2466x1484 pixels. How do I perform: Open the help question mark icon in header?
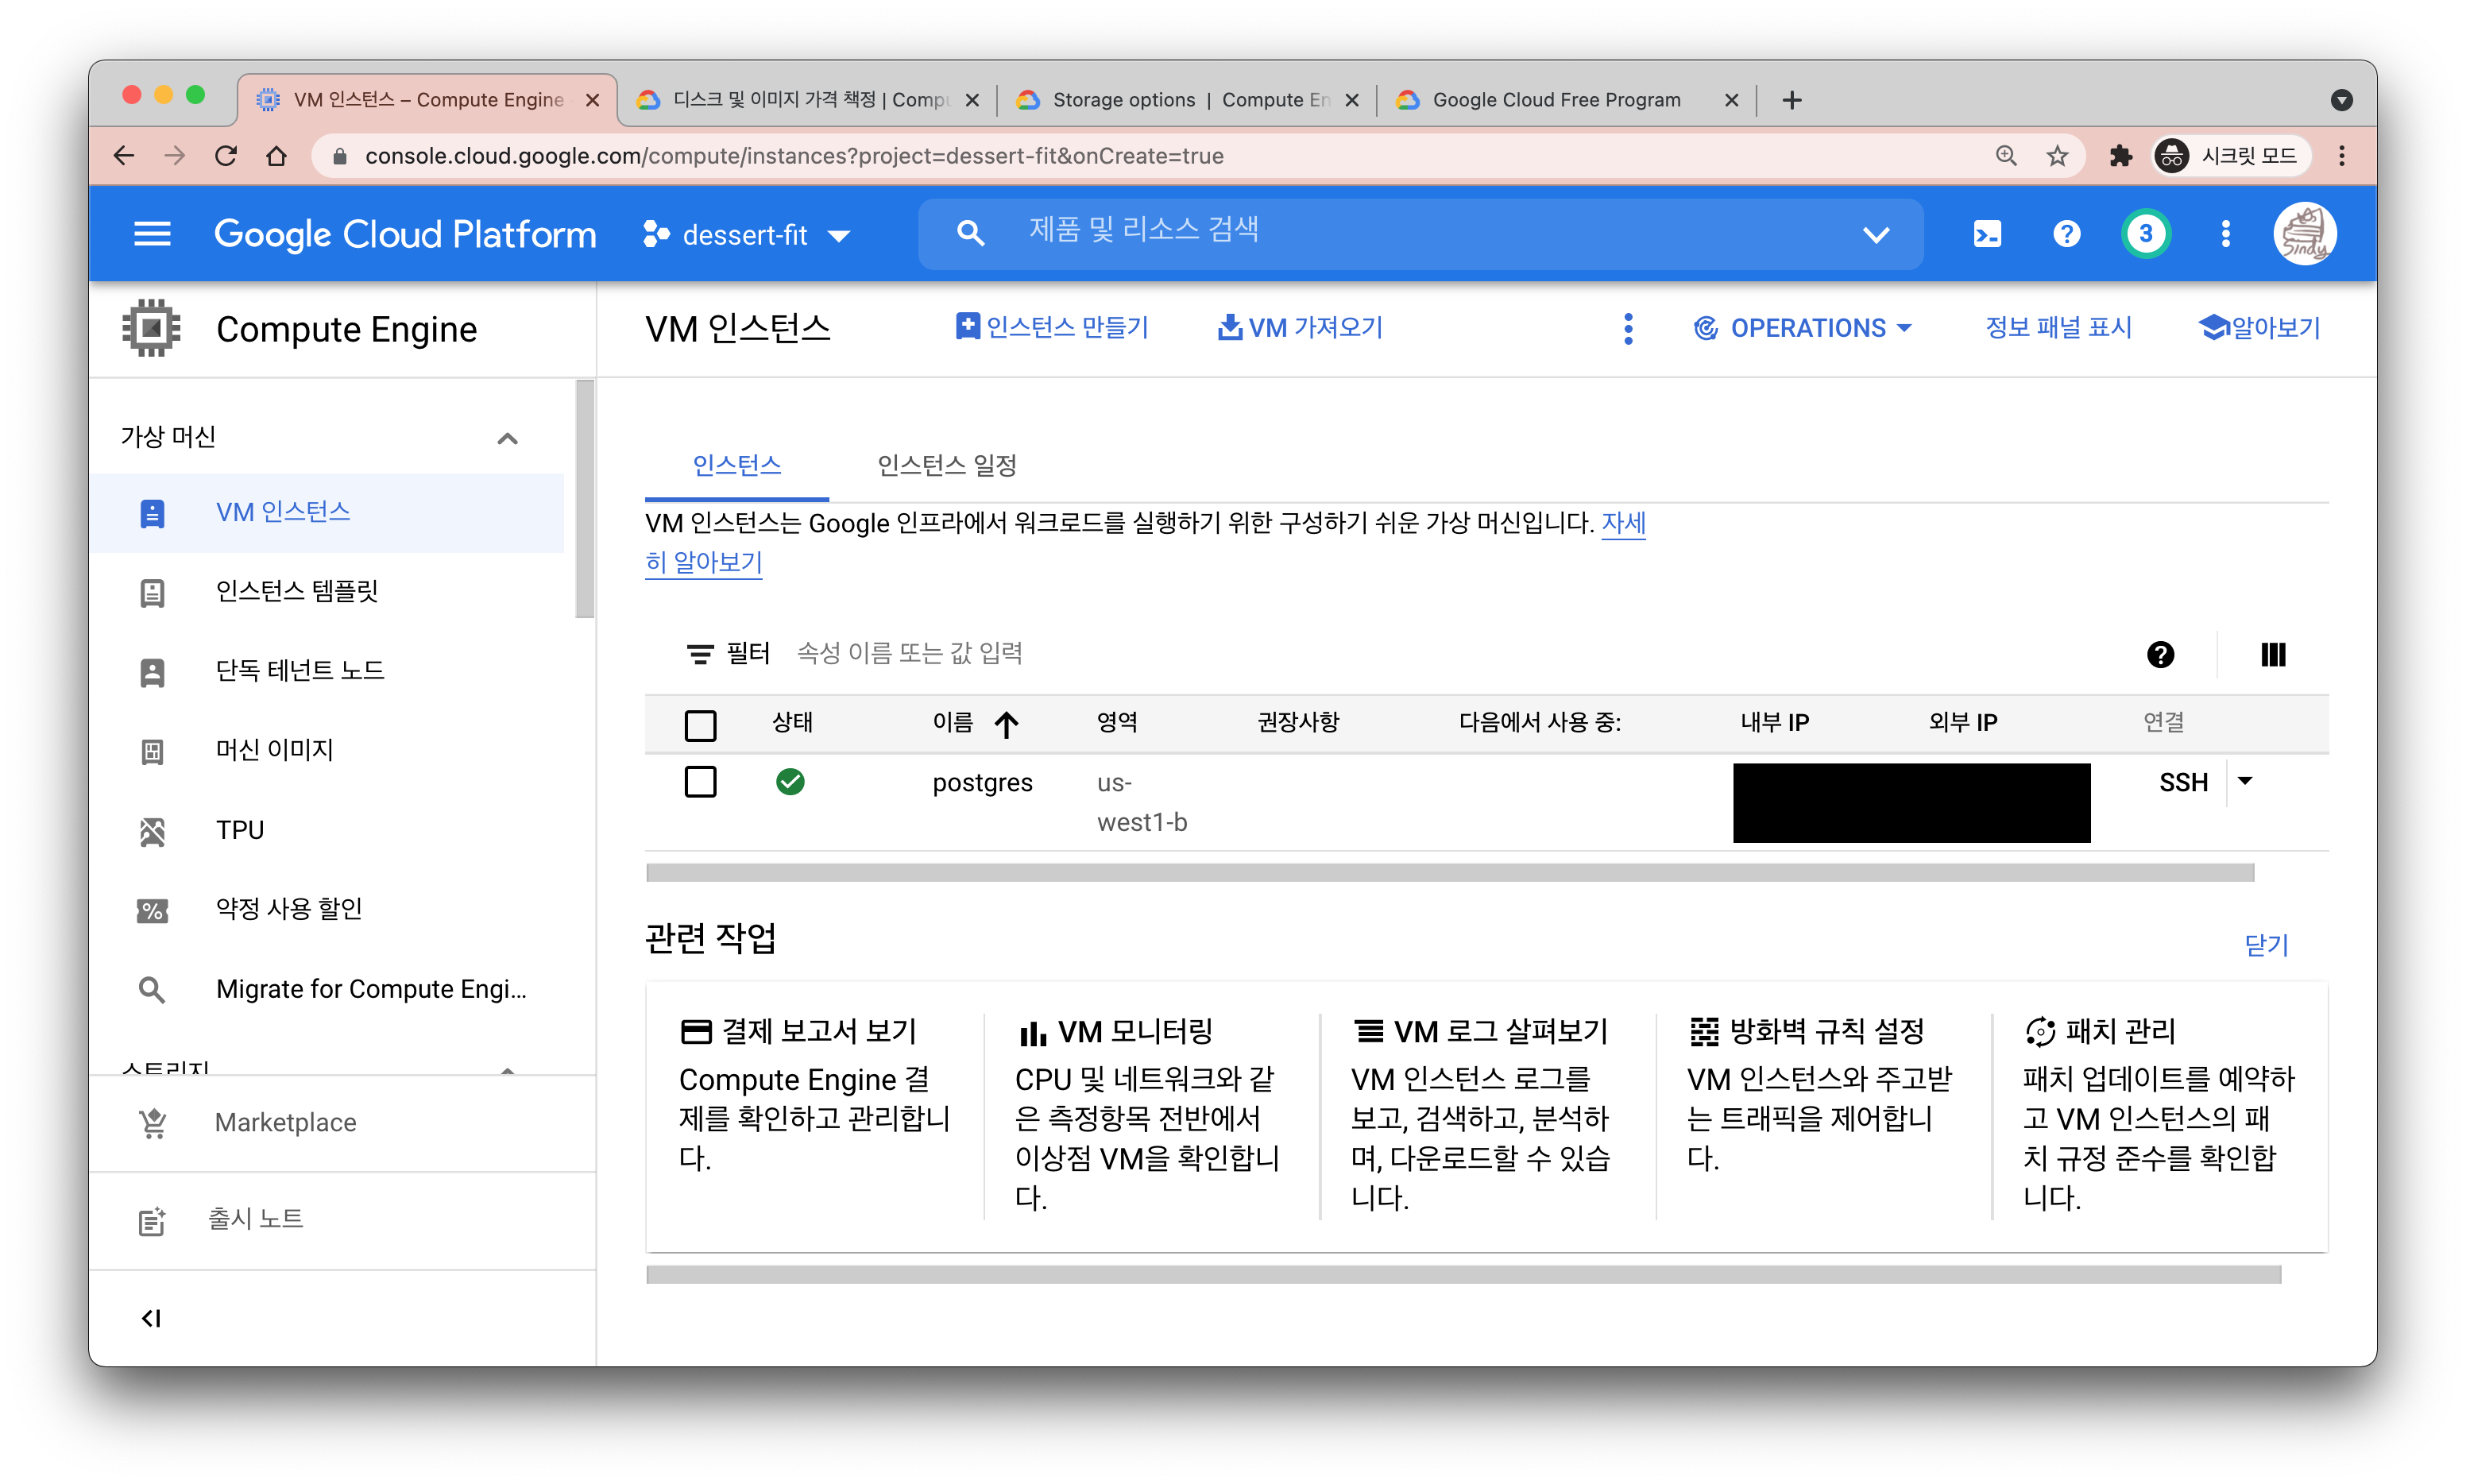pos(2066,234)
